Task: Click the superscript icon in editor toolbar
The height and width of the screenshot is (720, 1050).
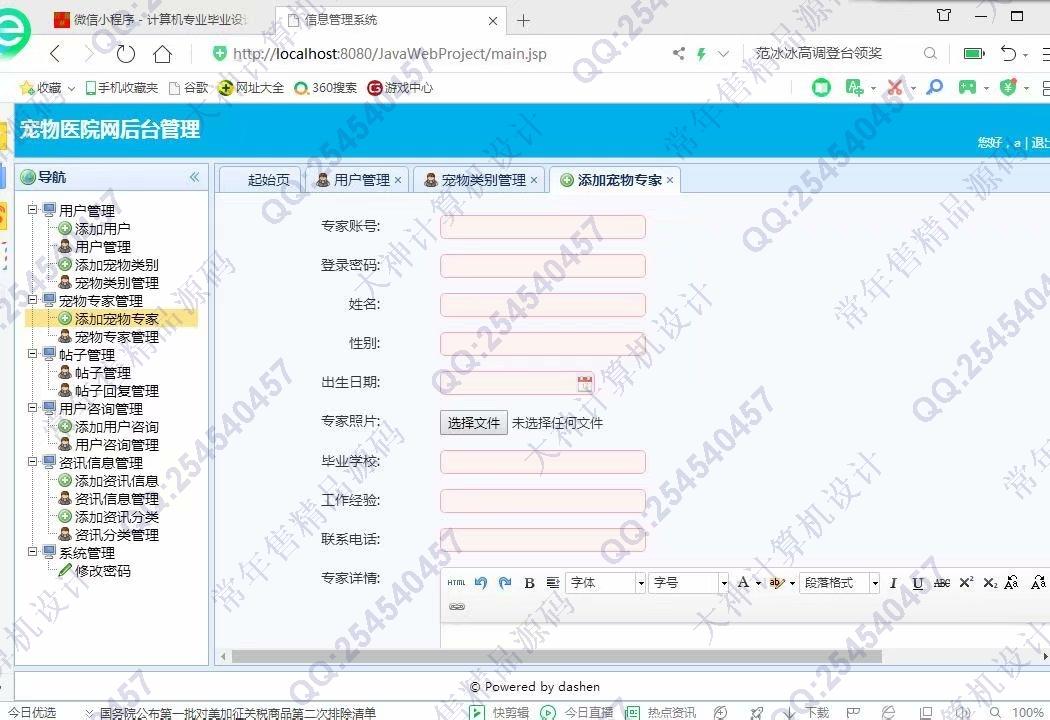Action: (966, 583)
